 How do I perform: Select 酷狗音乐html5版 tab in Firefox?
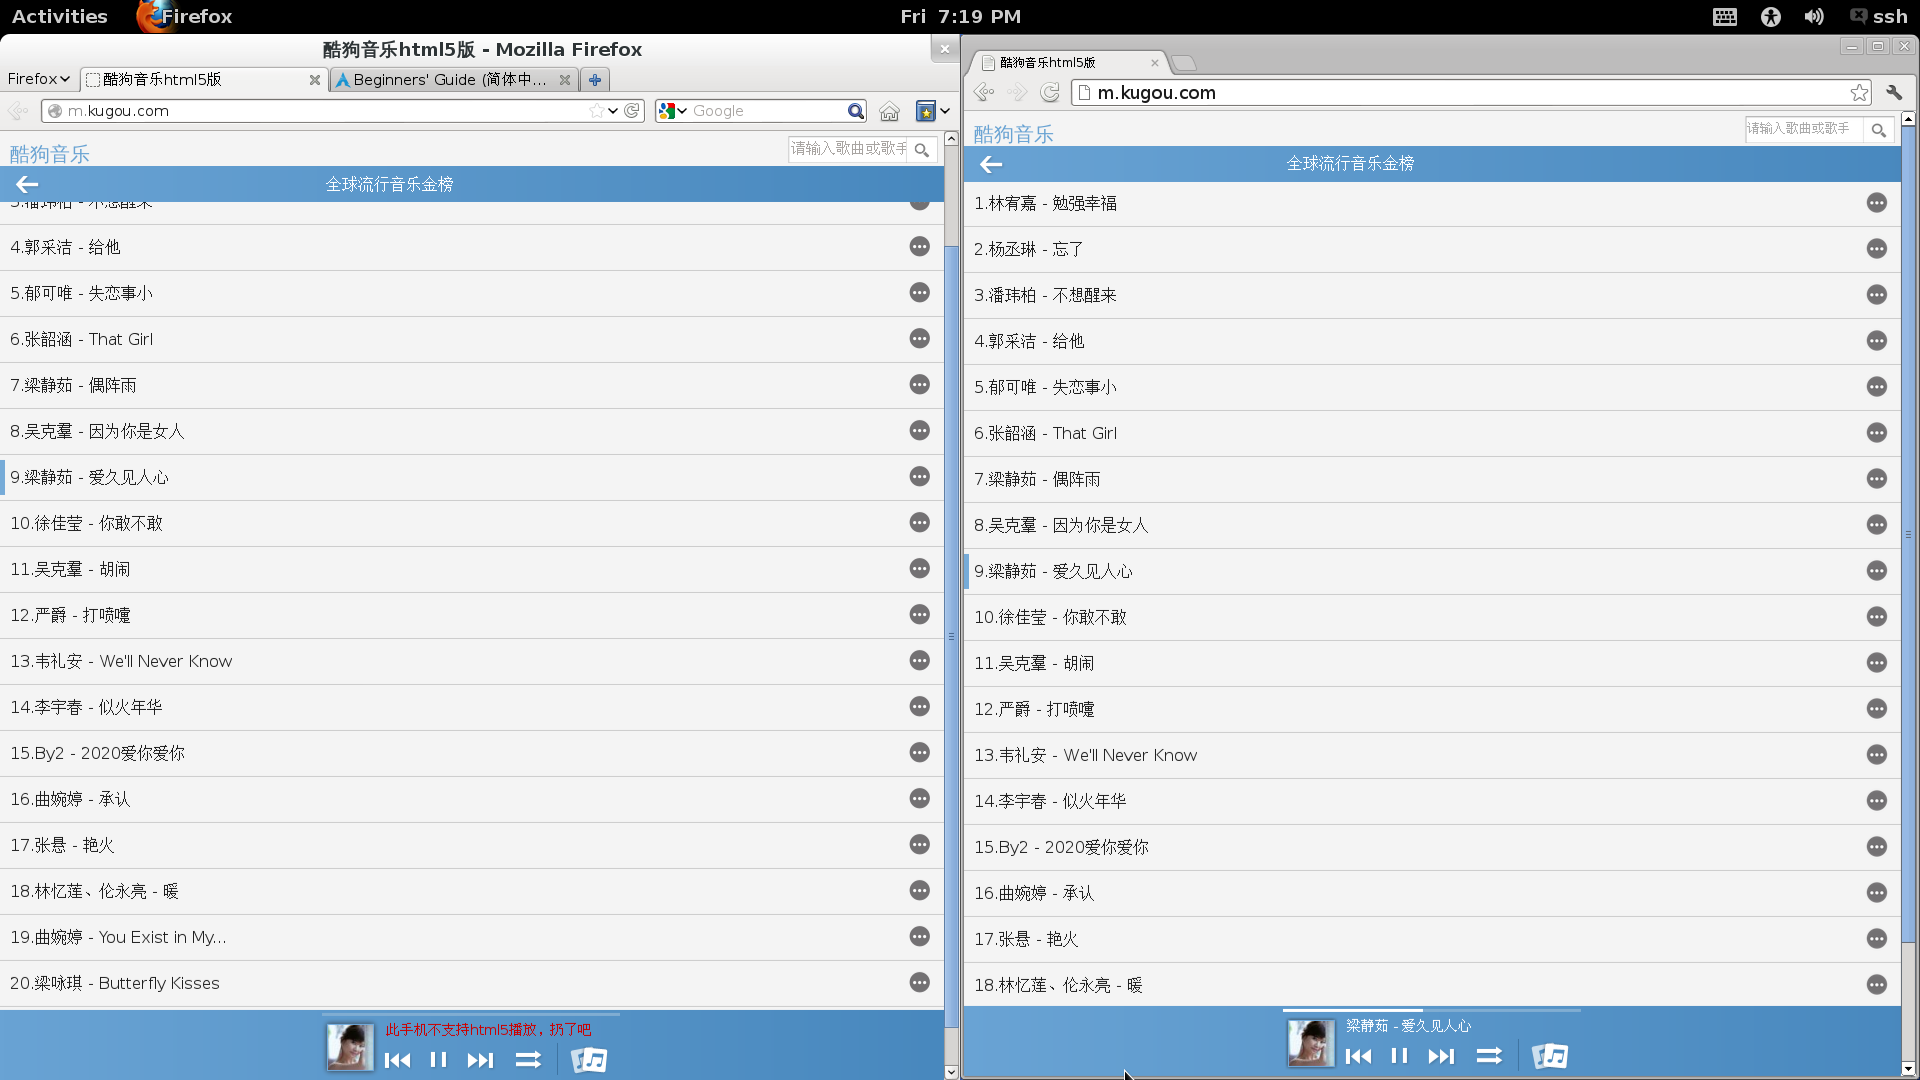[x=202, y=79]
